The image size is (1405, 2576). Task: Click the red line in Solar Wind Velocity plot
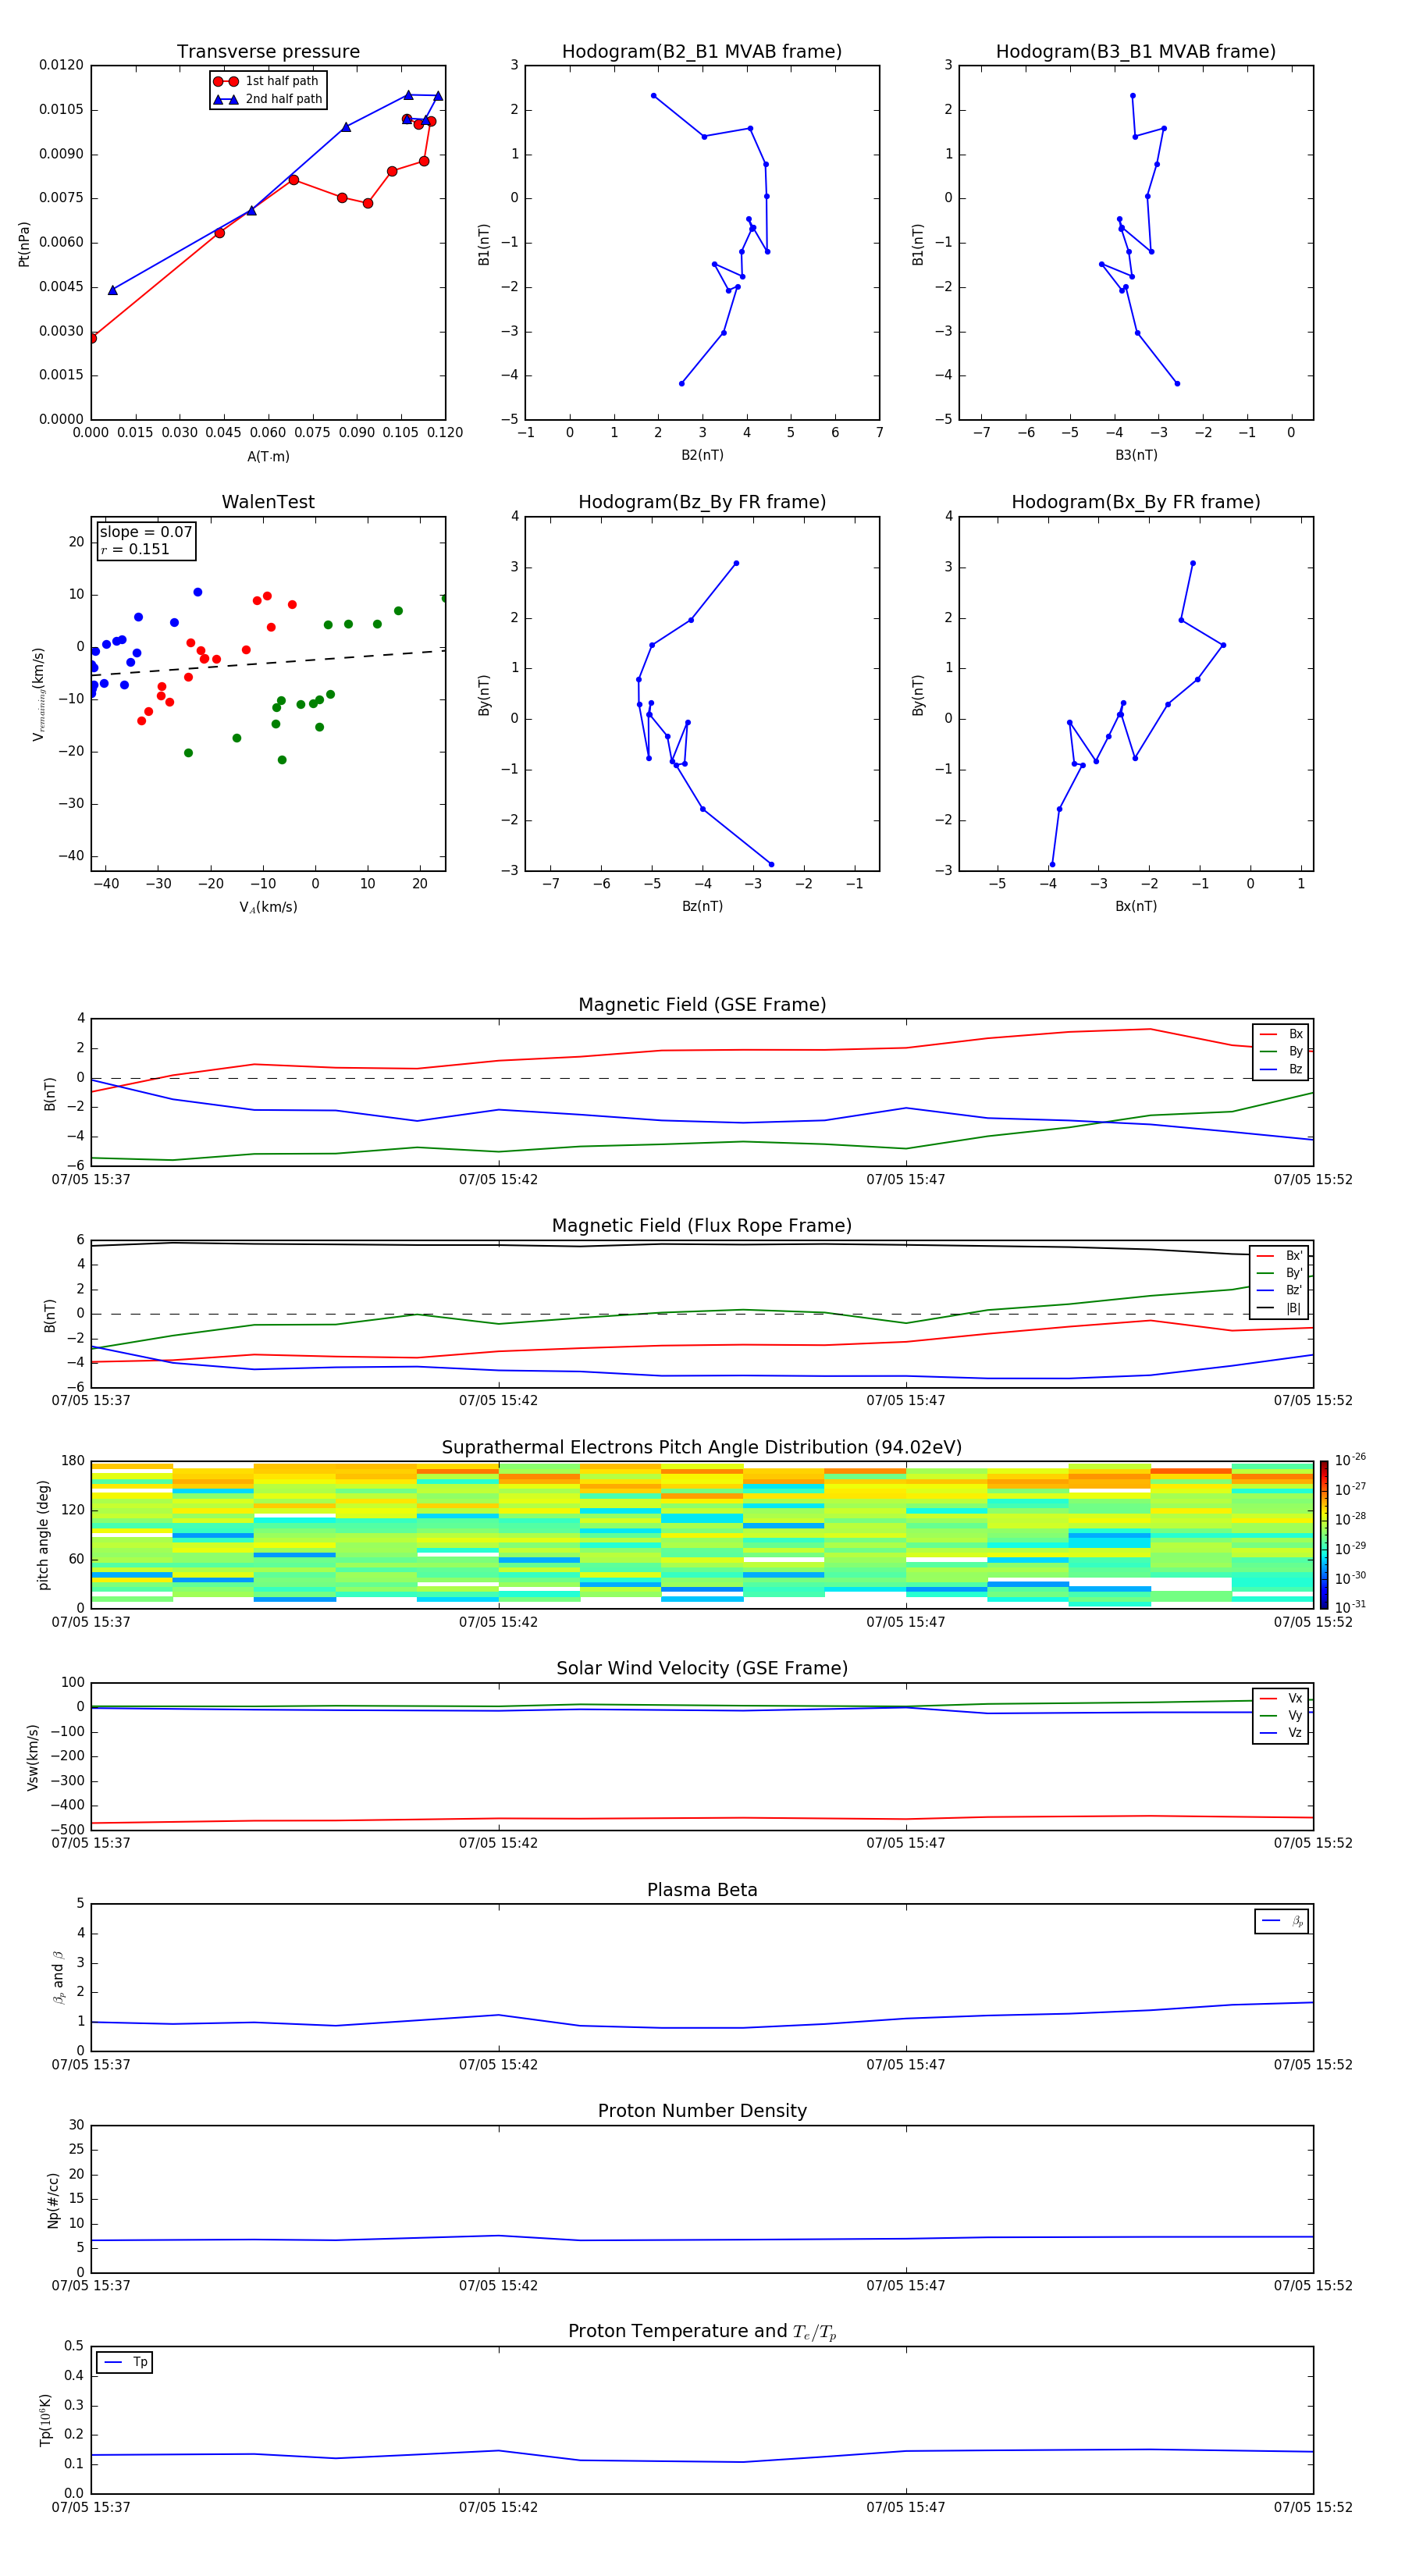(x=702, y=1818)
